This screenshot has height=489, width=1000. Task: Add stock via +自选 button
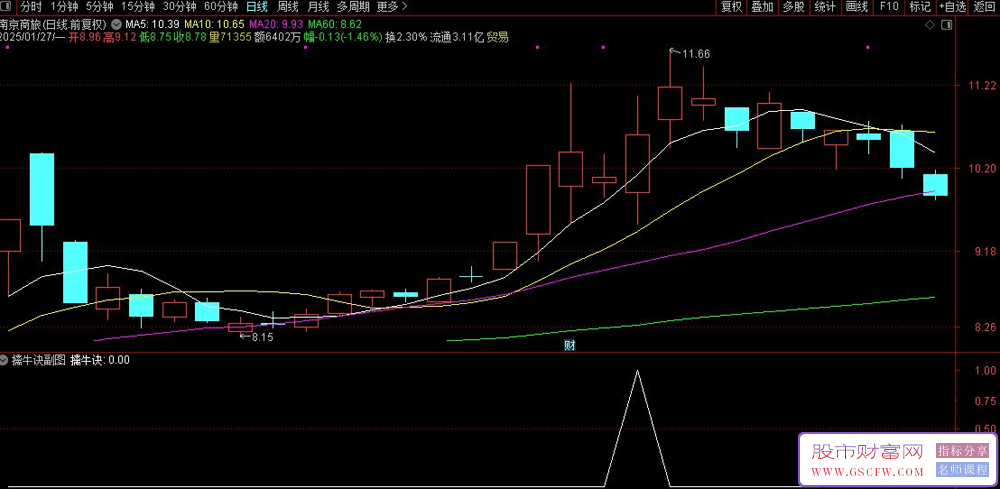coord(952,7)
